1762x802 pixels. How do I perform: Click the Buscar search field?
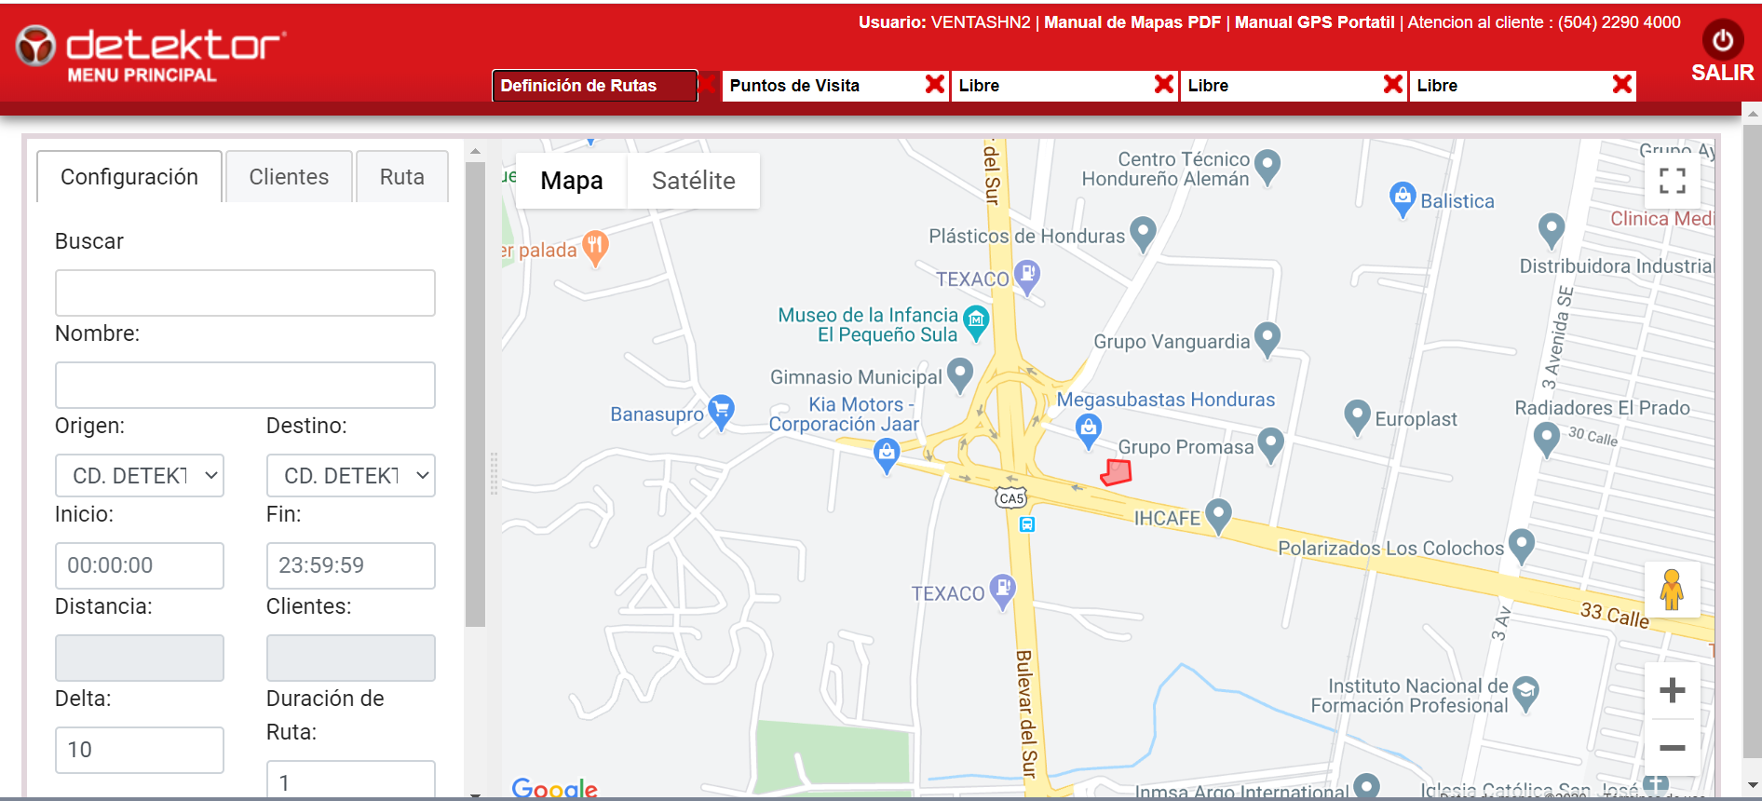245,293
